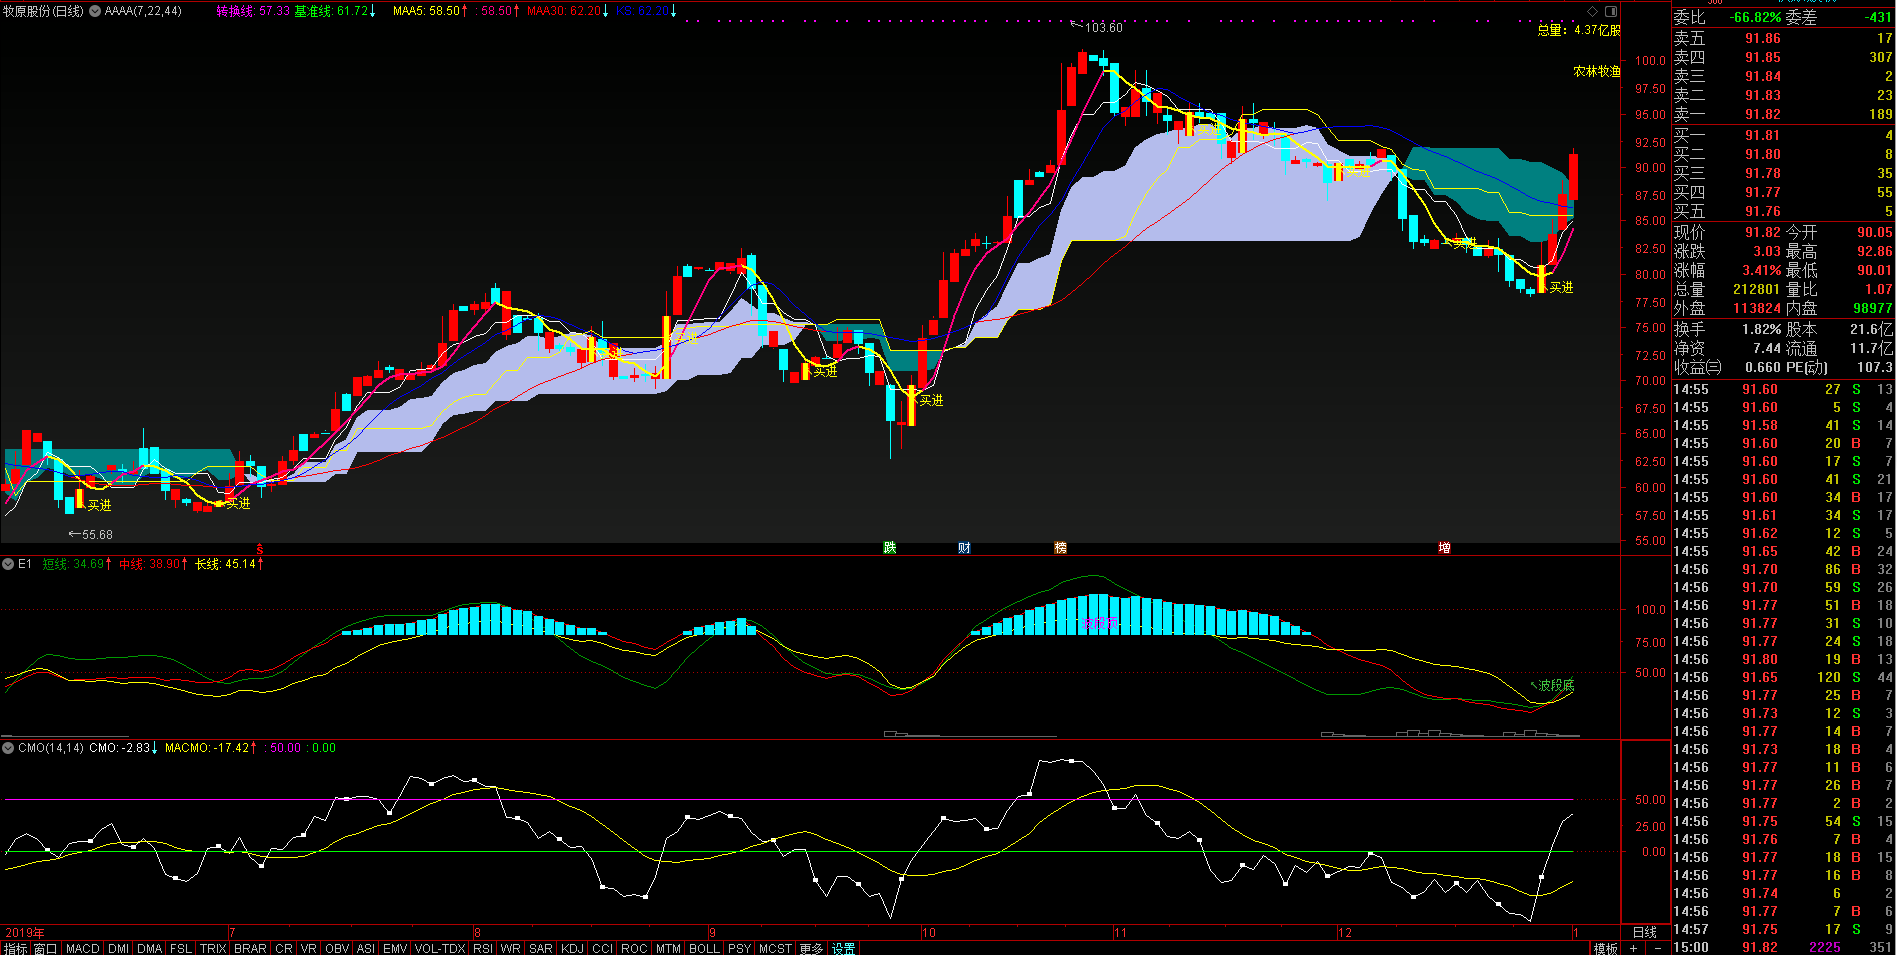Switch to MTM indicator
The image size is (1897, 955).
coord(669,948)
